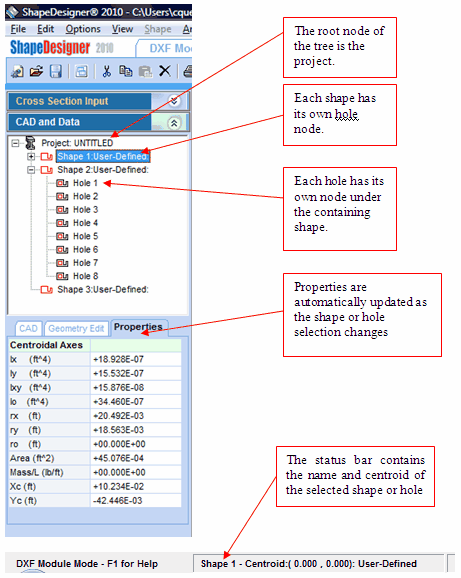The height and width of the screenshot is (578, 461).
Task: Click the Hole 3 node icon
Action: 62,210
